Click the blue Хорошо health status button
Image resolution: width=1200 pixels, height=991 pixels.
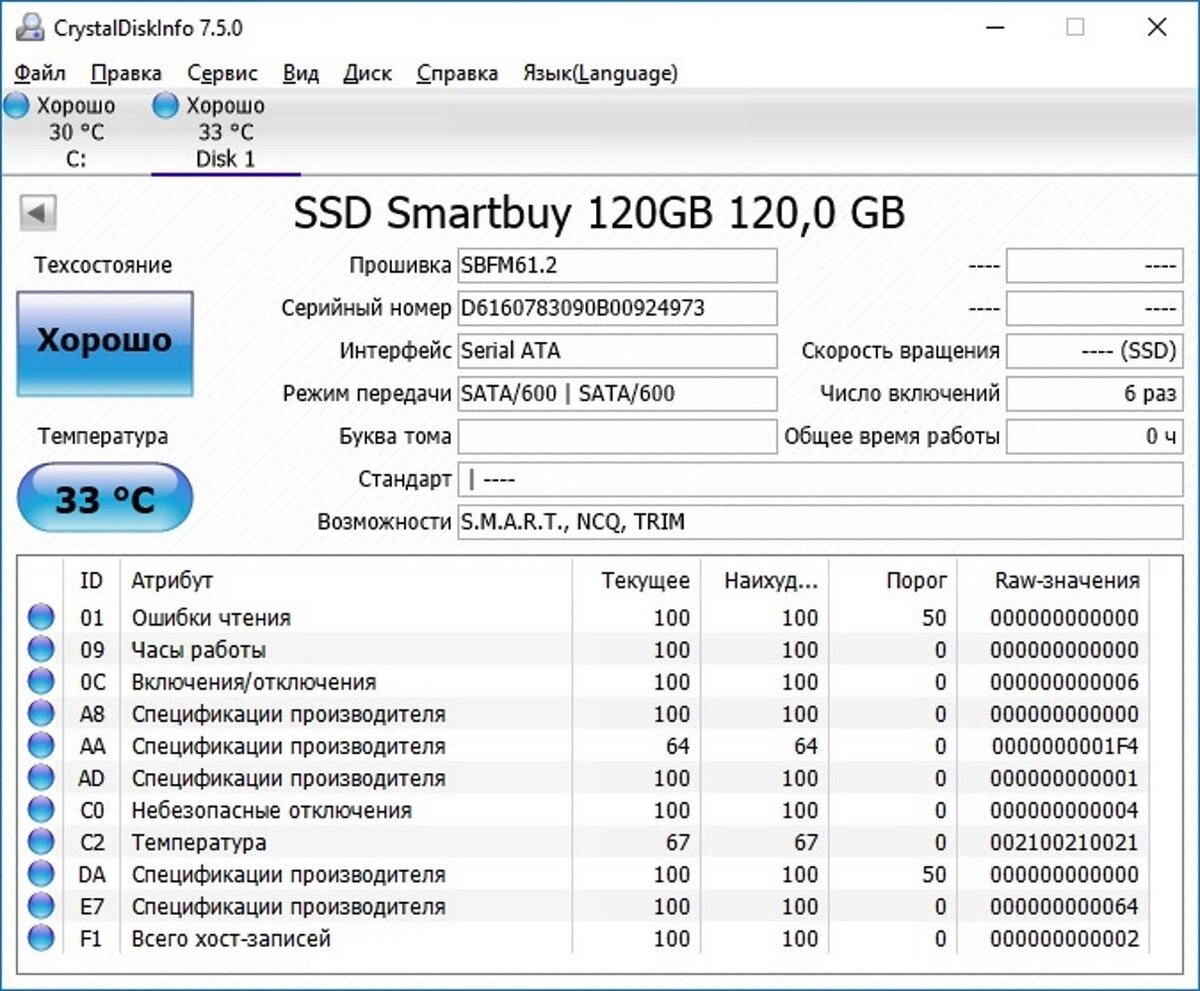105,343
